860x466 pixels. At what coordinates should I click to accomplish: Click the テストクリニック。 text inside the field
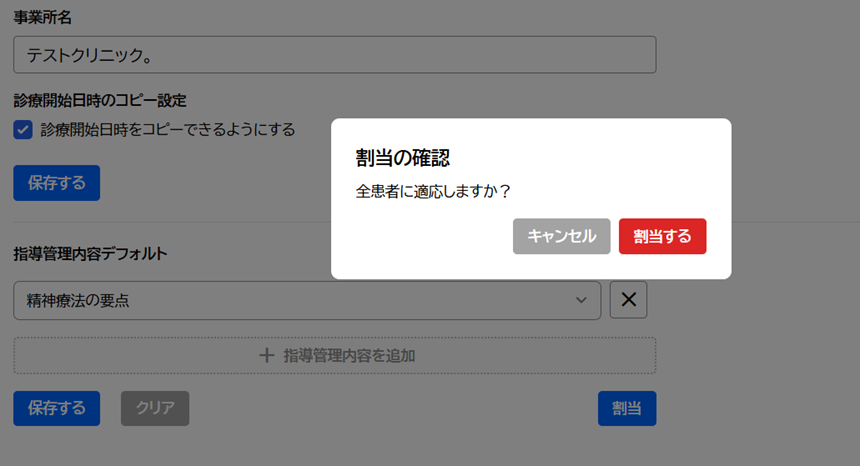coord(89,55)
